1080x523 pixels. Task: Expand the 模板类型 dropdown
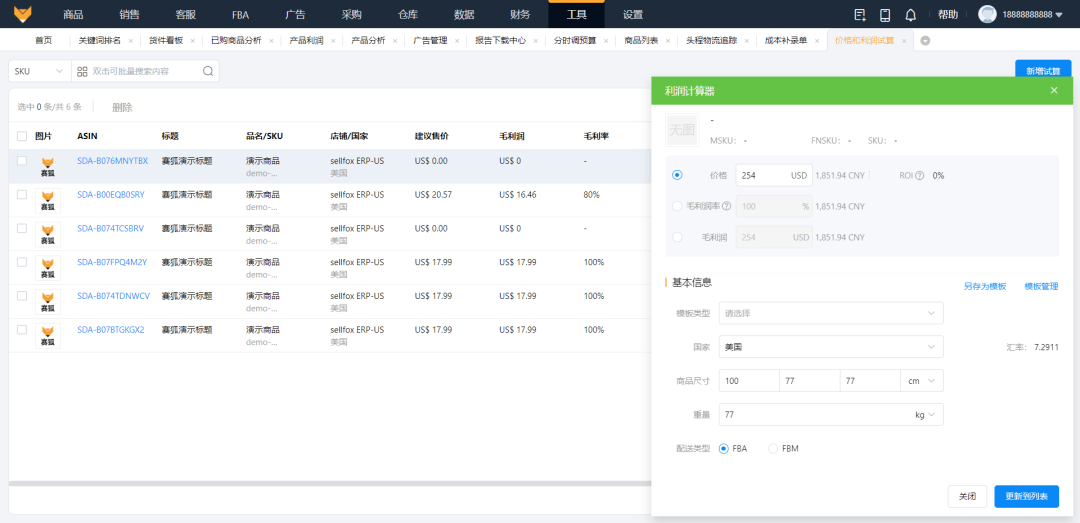[830, 313]
